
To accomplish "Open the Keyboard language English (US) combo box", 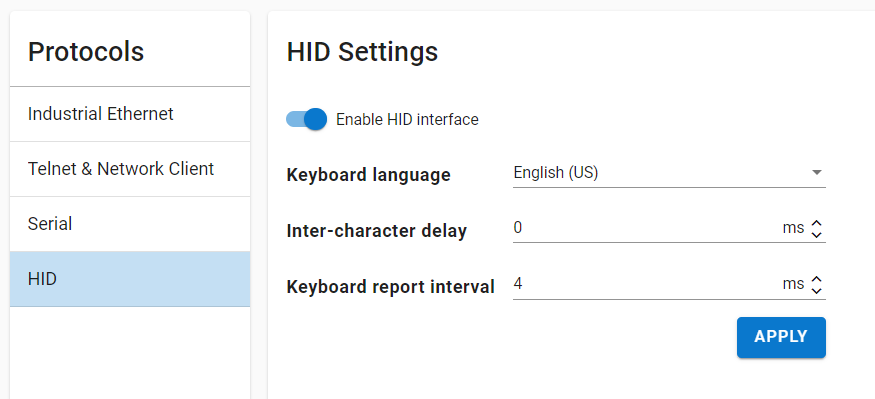I will click(669, 174).
